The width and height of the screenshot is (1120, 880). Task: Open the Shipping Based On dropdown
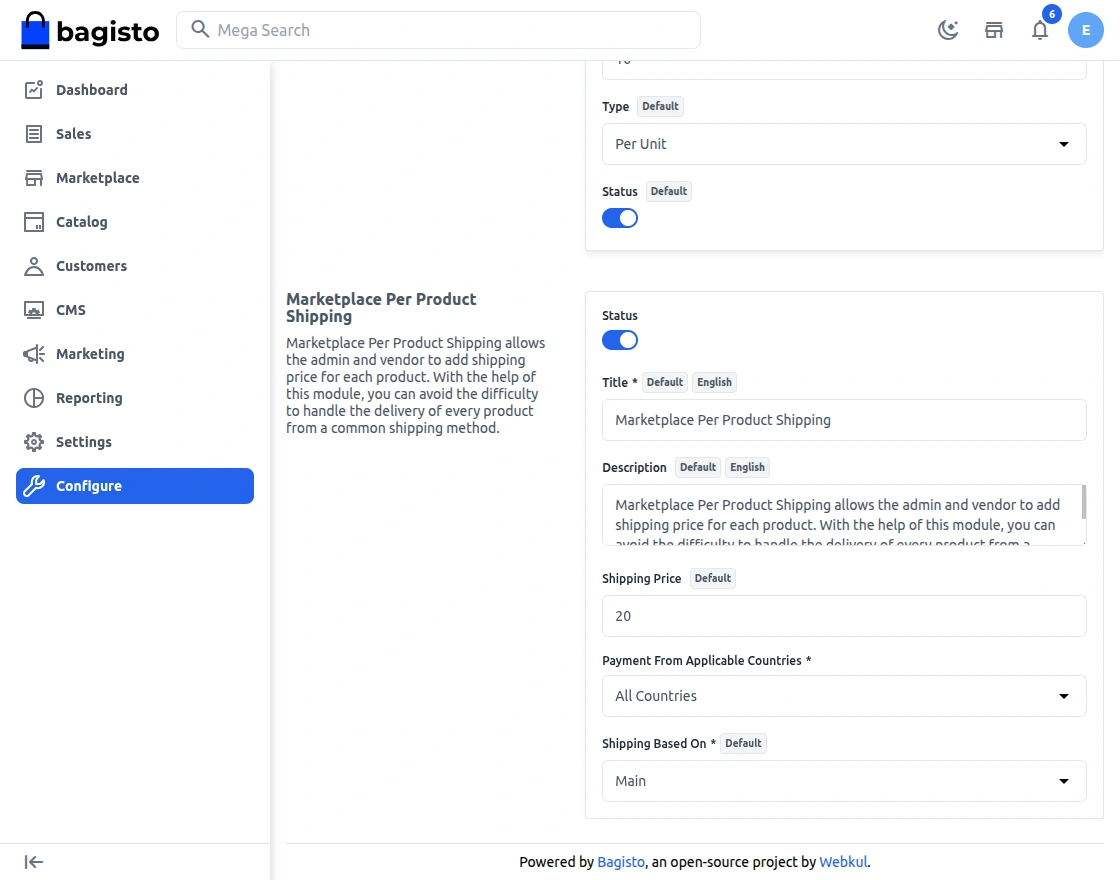click(844, 781)
